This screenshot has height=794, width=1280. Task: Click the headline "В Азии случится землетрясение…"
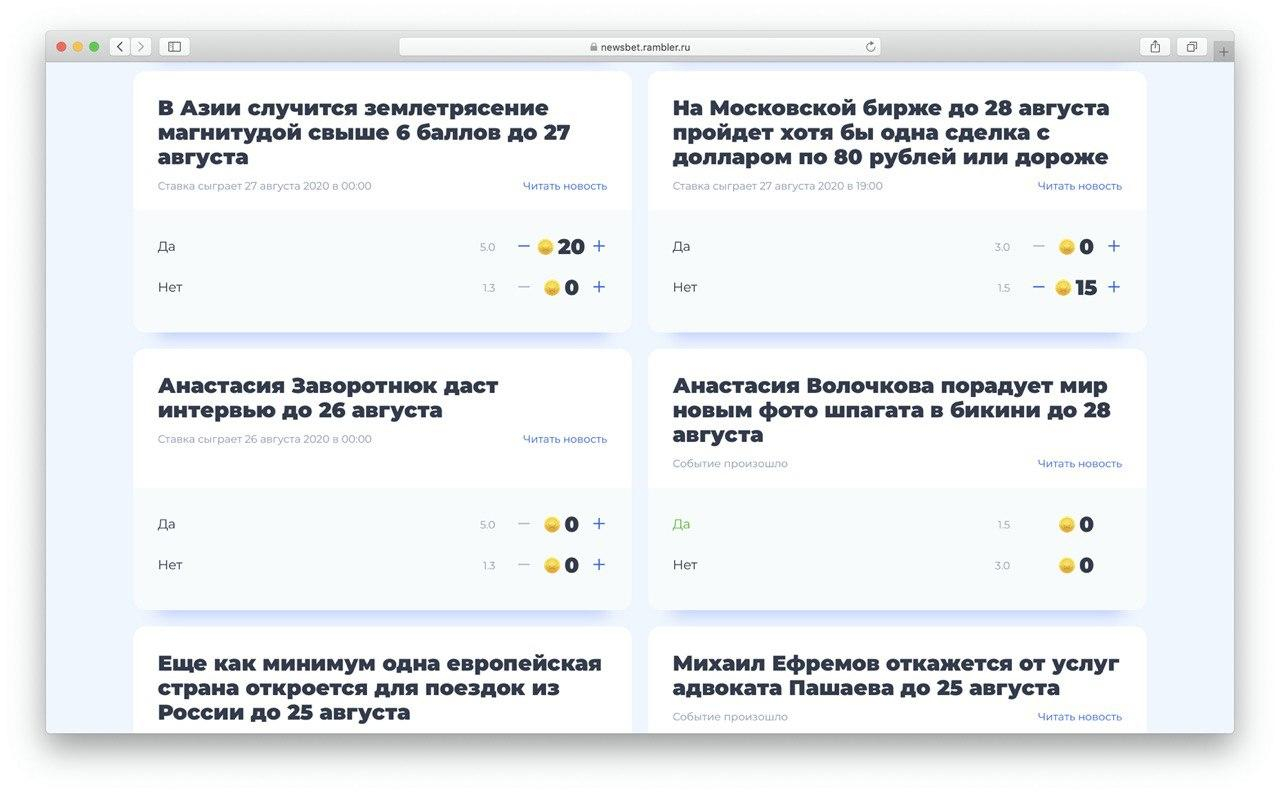click(x=364, y=133)
